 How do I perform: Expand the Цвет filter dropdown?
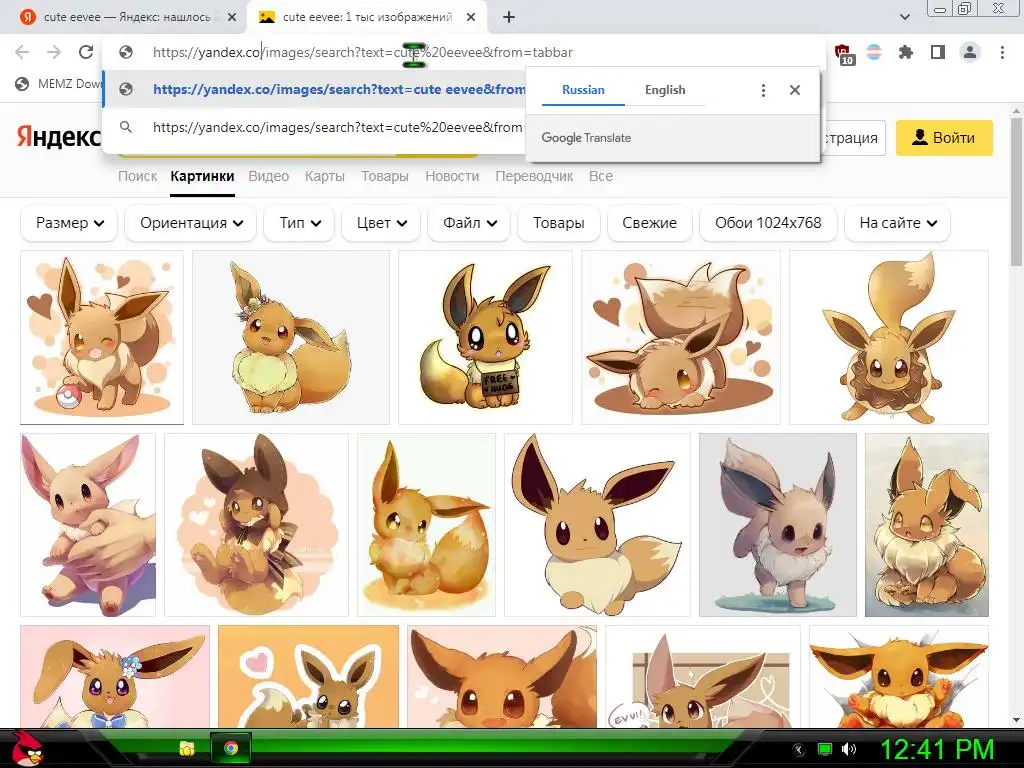381,223
